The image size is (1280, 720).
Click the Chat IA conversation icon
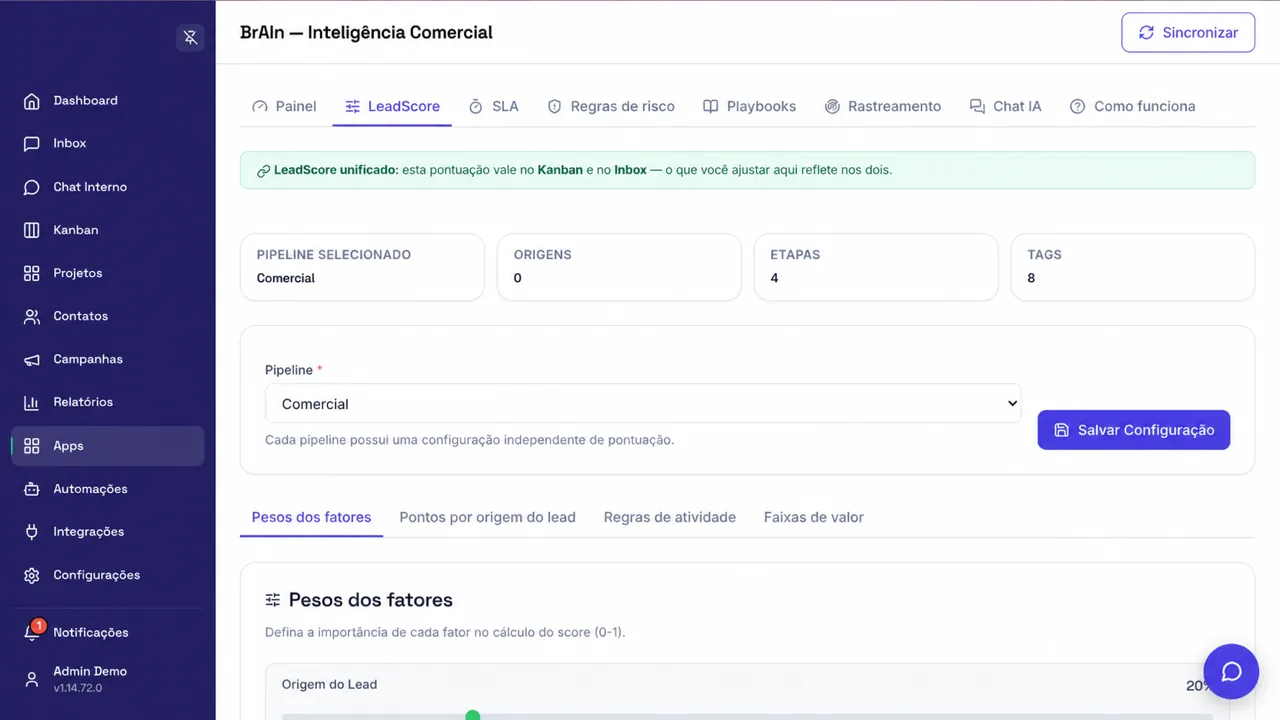pos(977,106)
